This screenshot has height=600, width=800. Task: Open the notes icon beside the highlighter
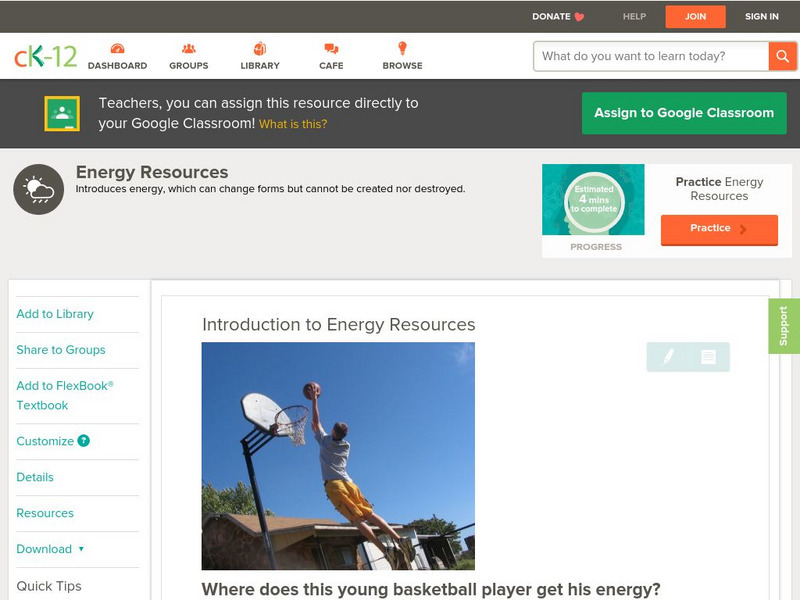point(708,357)
